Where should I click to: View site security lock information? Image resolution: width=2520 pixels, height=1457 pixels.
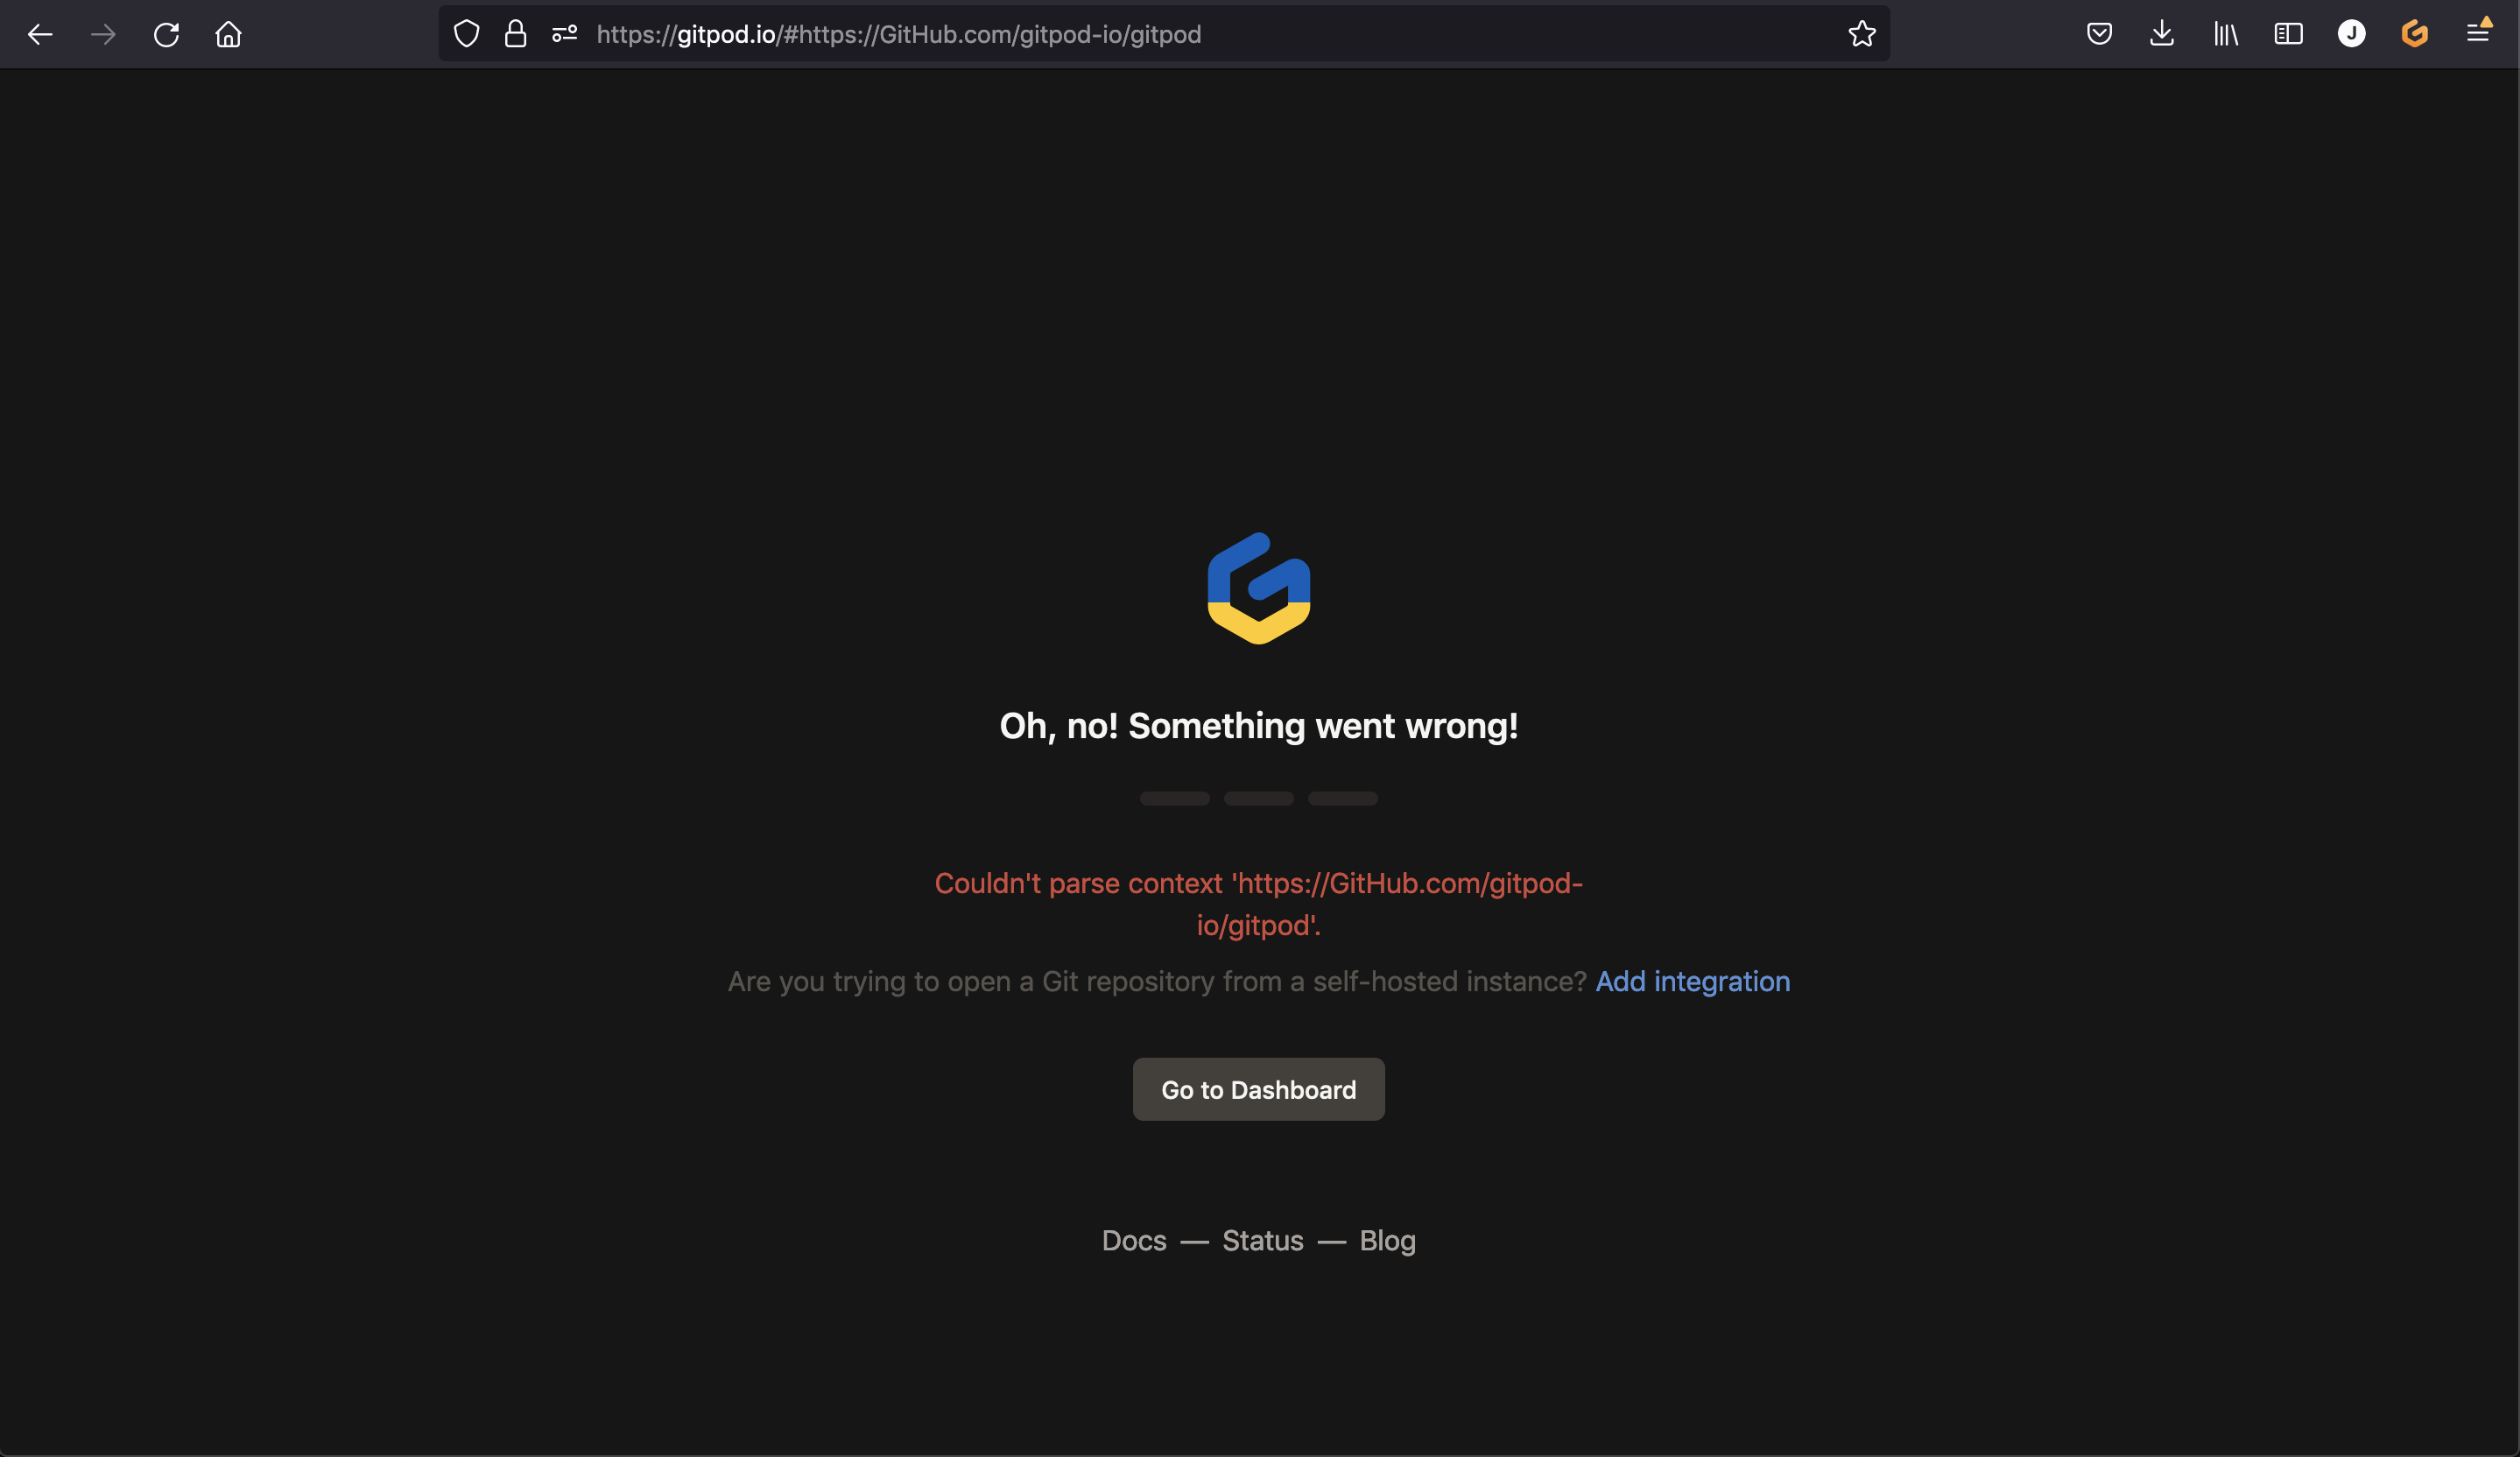(515, 34)
